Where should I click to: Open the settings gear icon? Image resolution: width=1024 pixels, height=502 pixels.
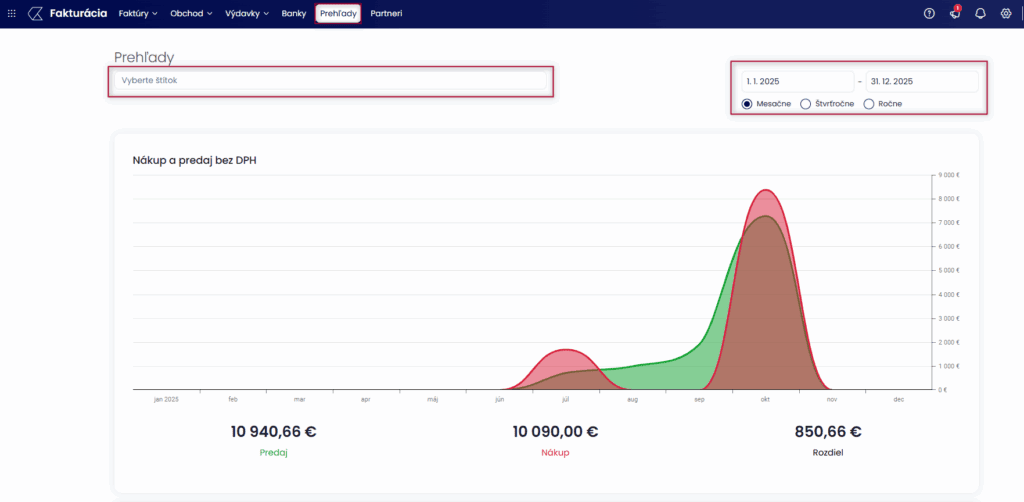(1006, 14)
